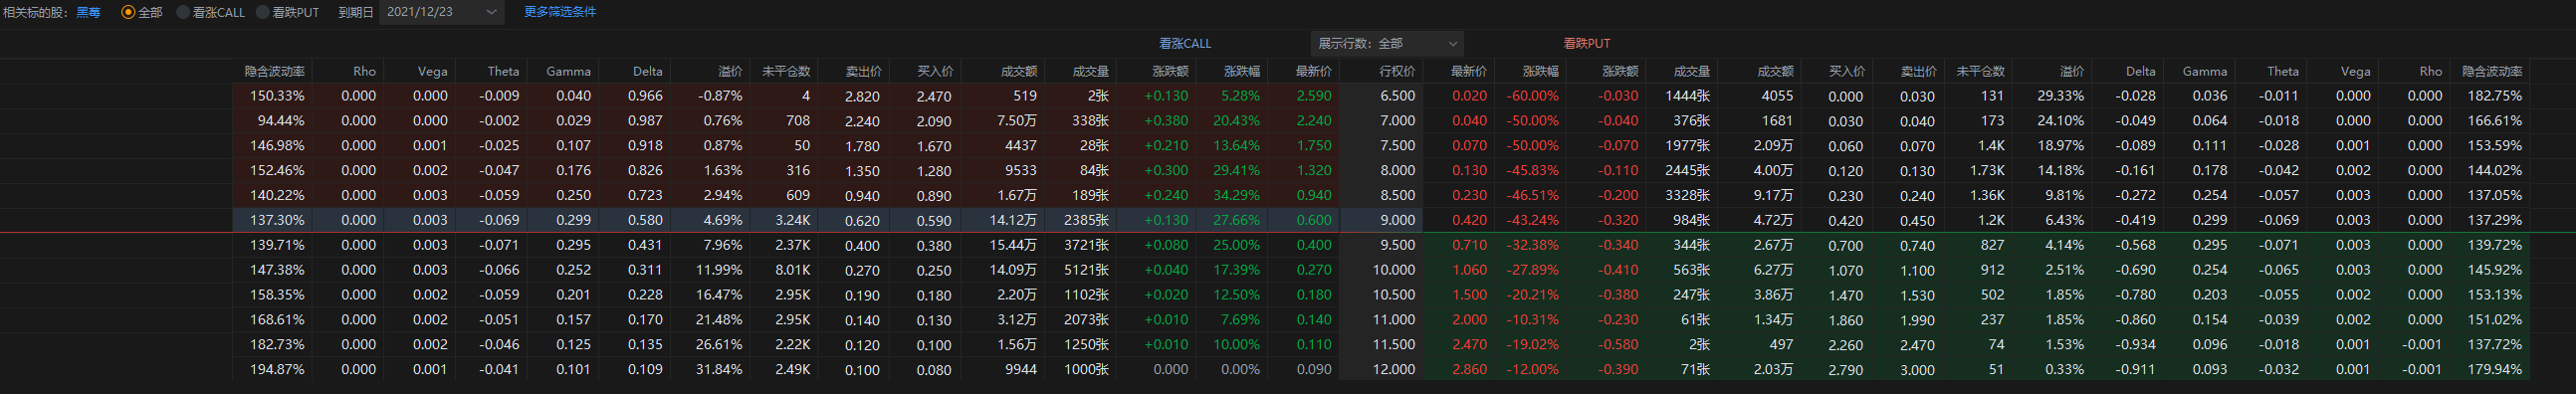This screenshot has width=2576, height=394.
Task: Click call premium 31.84%
Action: coord(719,369)
